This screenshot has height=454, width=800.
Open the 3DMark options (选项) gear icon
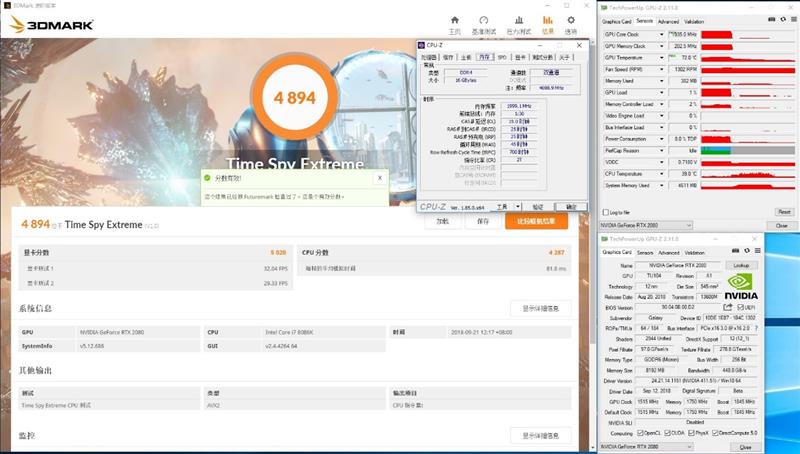571,20
